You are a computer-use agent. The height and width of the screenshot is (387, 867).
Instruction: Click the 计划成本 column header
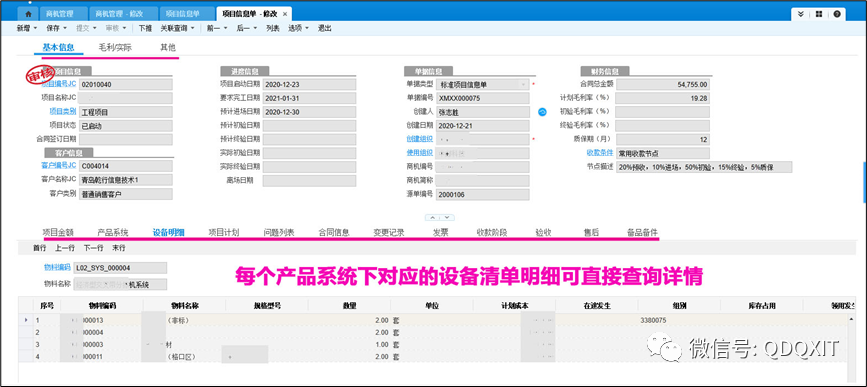click(x=514, y=306)
